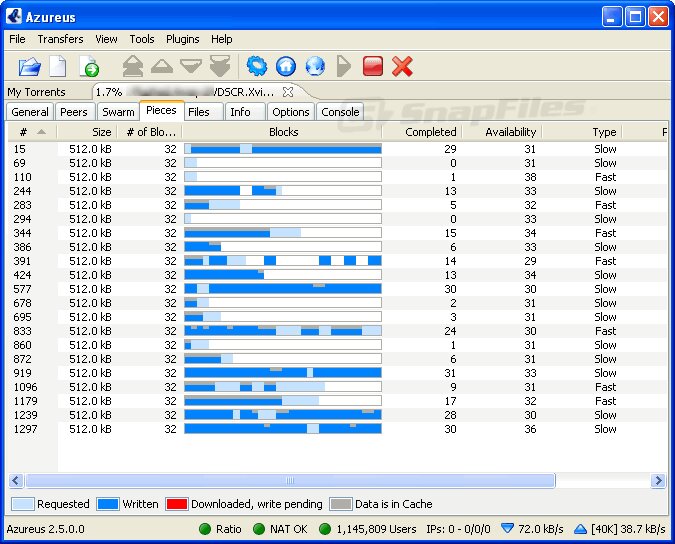
Task: Click the blue gear toolbar icon
Action: (257, 66)
